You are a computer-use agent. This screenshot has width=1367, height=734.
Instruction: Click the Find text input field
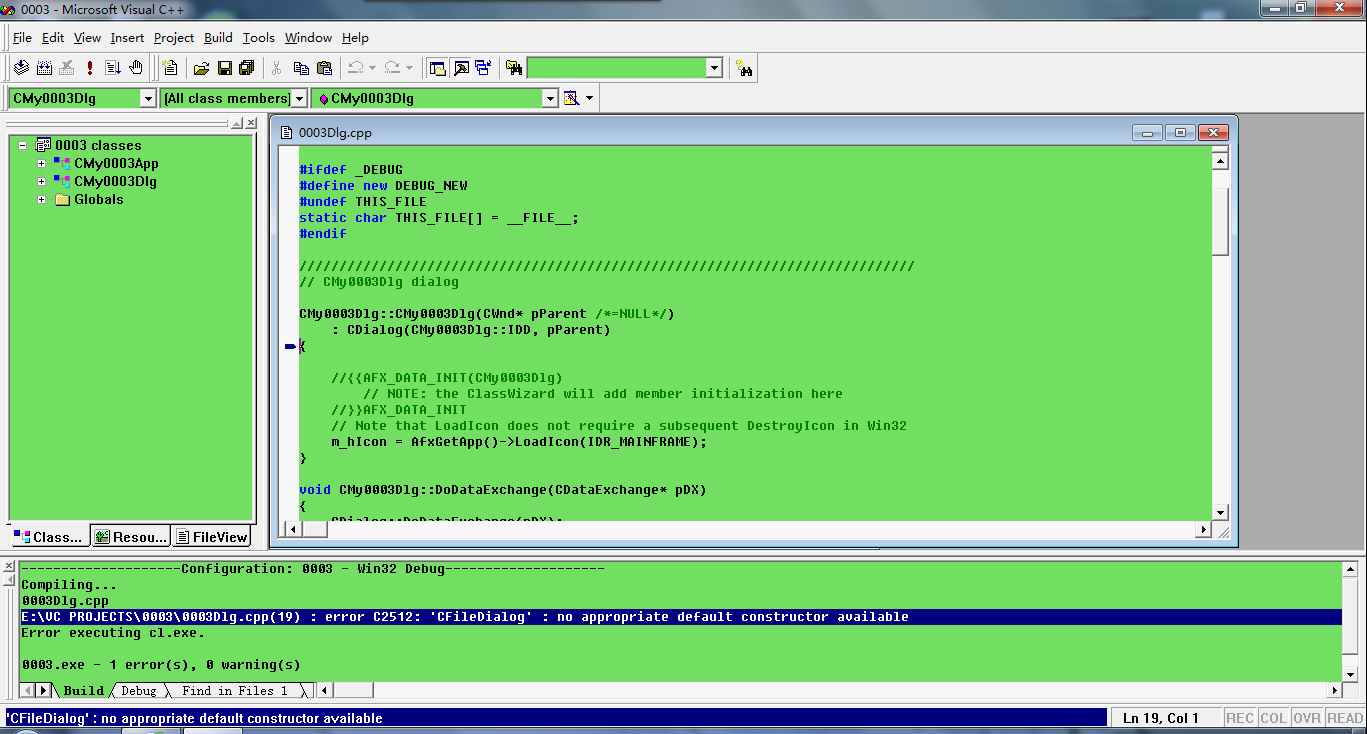pos(616,68)
